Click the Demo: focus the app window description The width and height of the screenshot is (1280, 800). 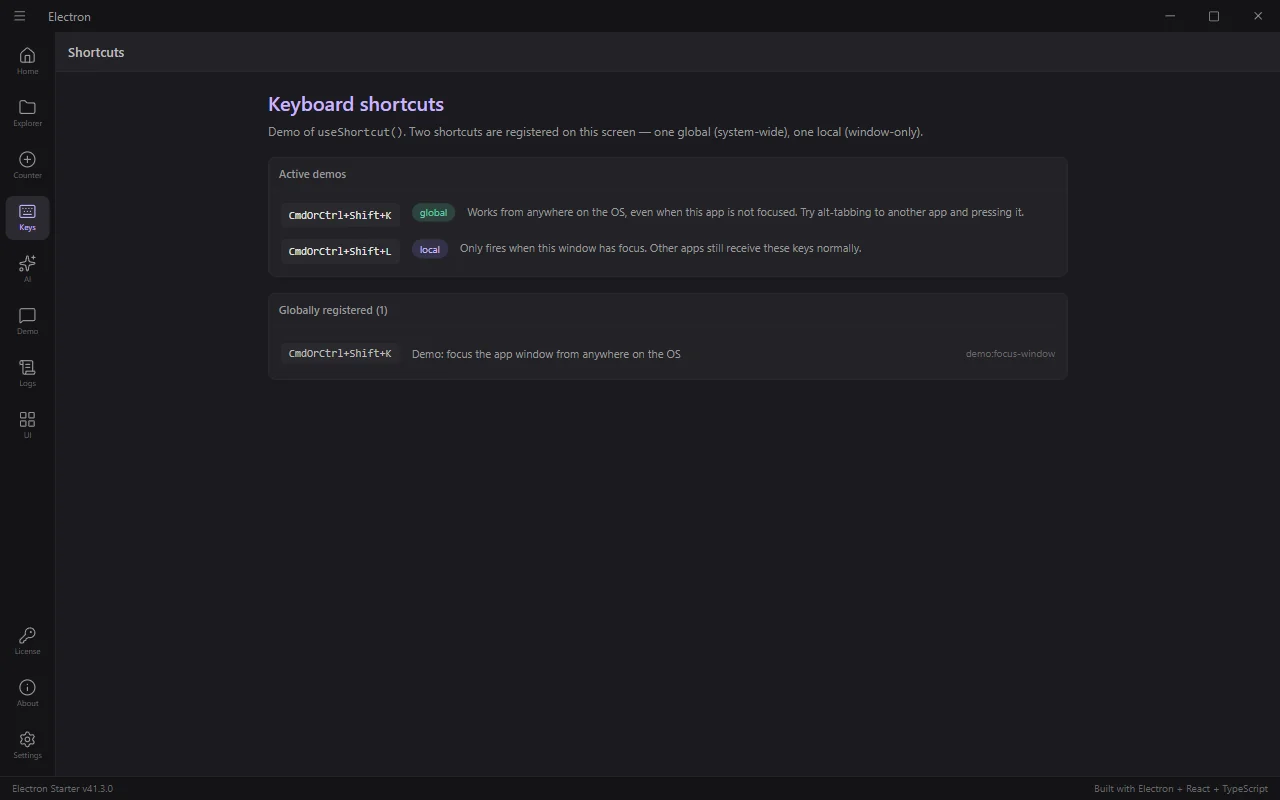[546, 354]
